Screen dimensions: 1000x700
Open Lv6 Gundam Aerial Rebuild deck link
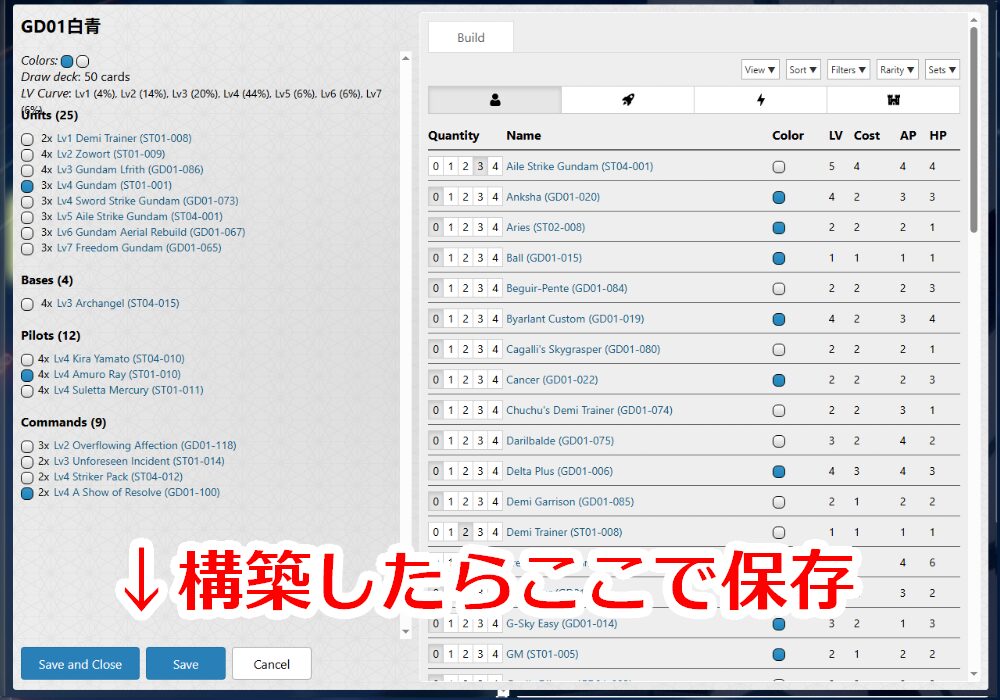click(x=151, y=233)
